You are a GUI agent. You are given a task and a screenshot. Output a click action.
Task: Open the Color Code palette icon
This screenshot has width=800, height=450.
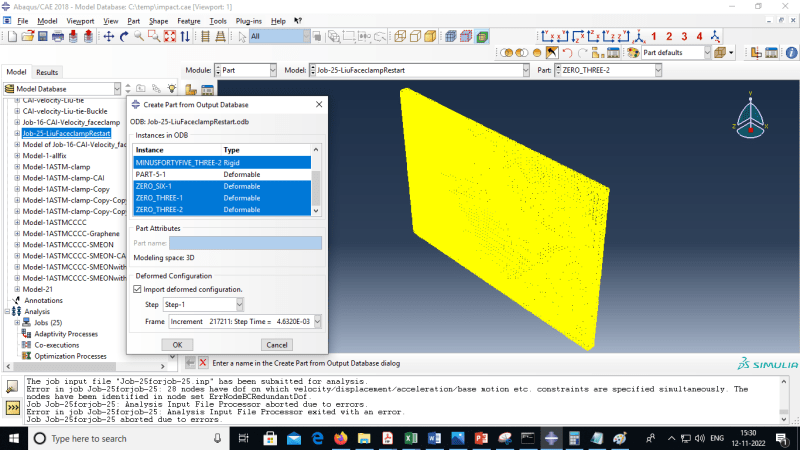pos(633,53)
